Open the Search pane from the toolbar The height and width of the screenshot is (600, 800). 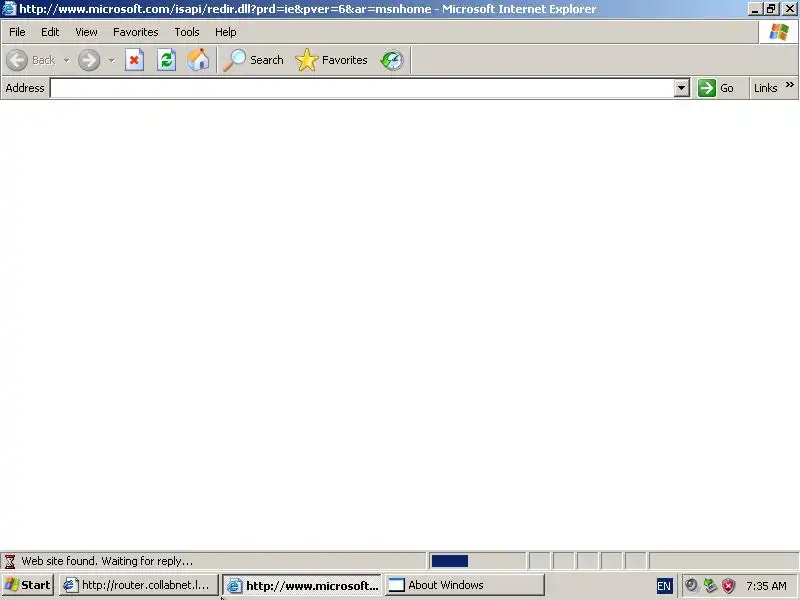(253, 60)
